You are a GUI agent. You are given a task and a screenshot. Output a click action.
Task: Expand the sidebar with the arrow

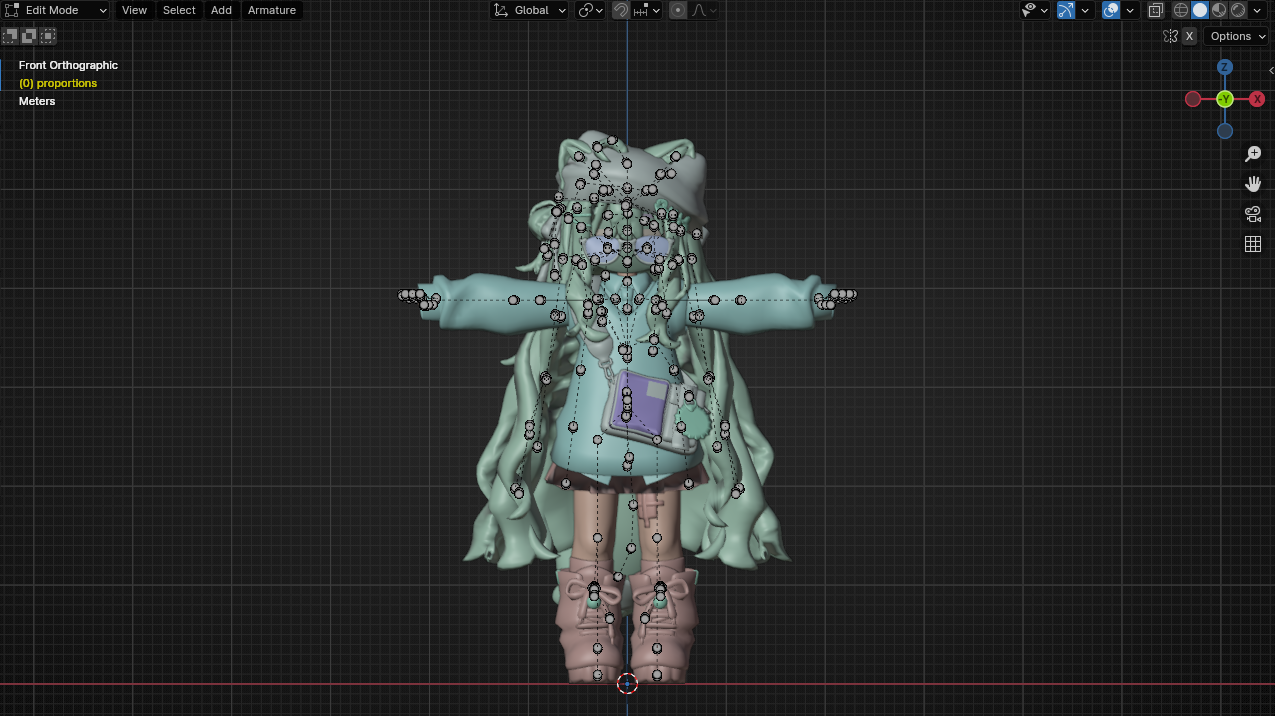pyautogui.click(x=1270, y=70)
